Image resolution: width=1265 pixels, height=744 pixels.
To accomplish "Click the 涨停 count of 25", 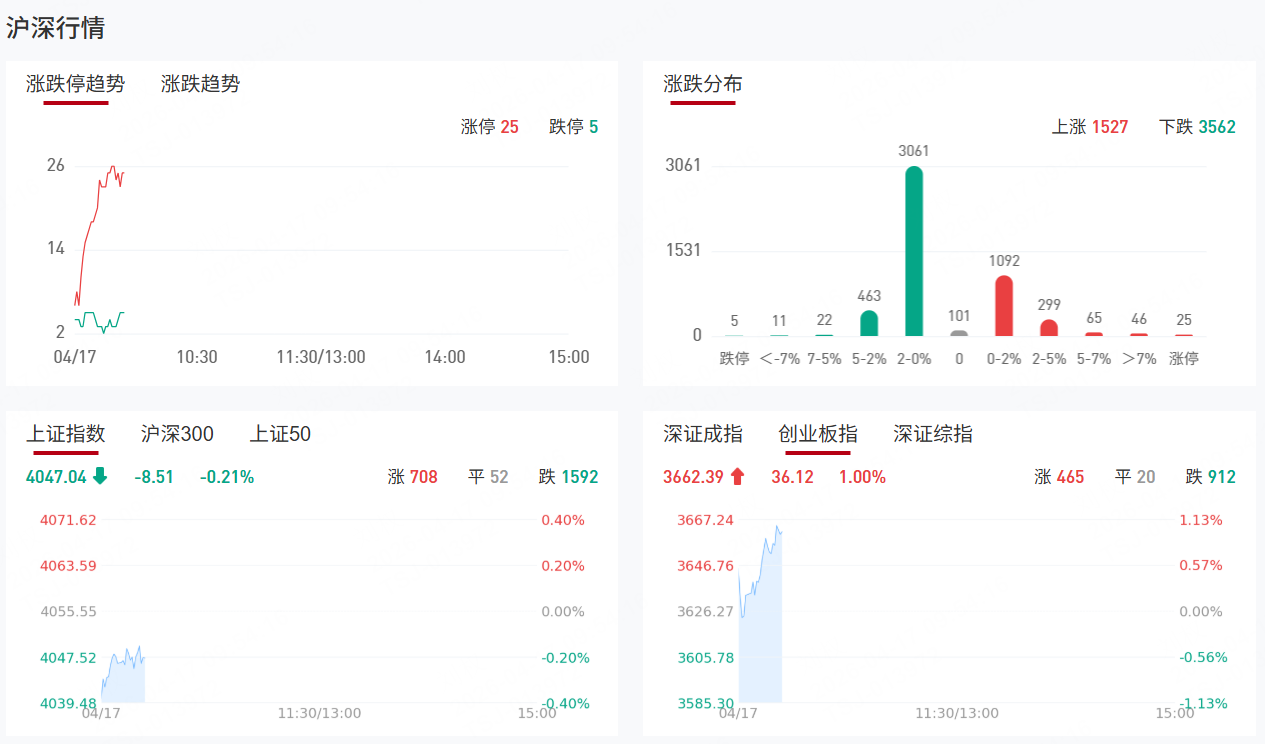I will (x=510, y=127).
